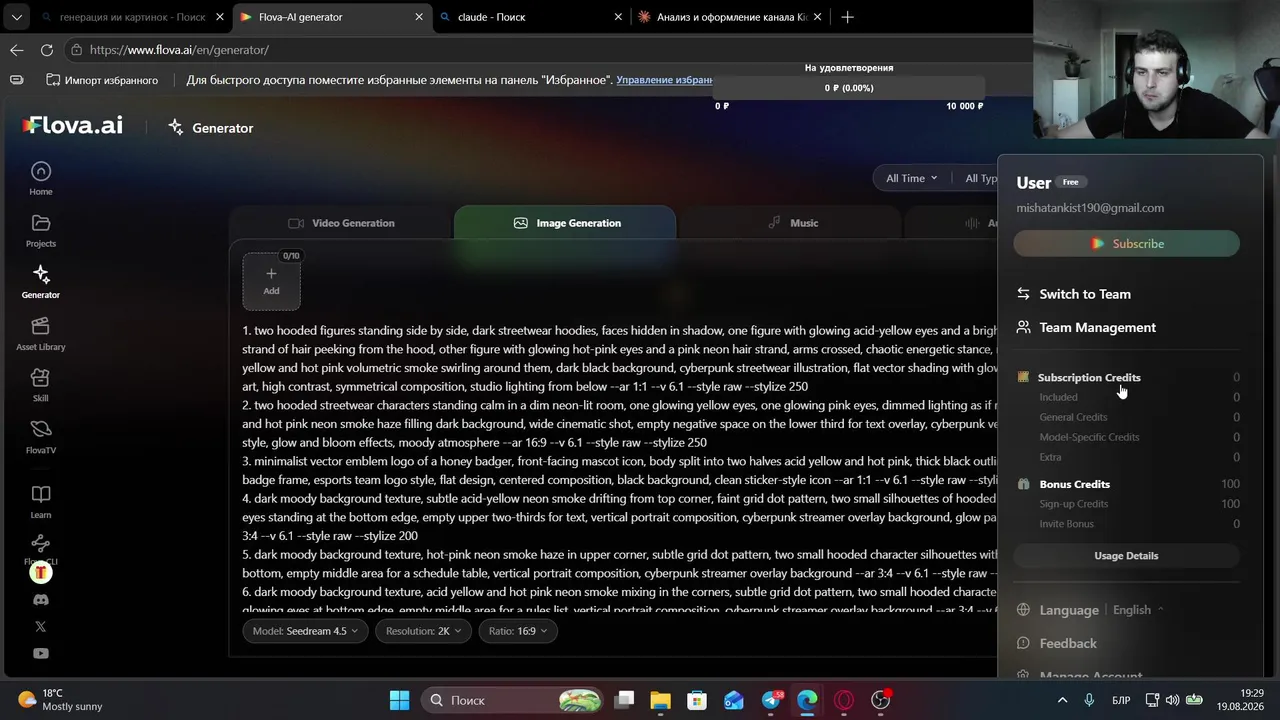Click the microphone icon in system tray

point(1088,700)
